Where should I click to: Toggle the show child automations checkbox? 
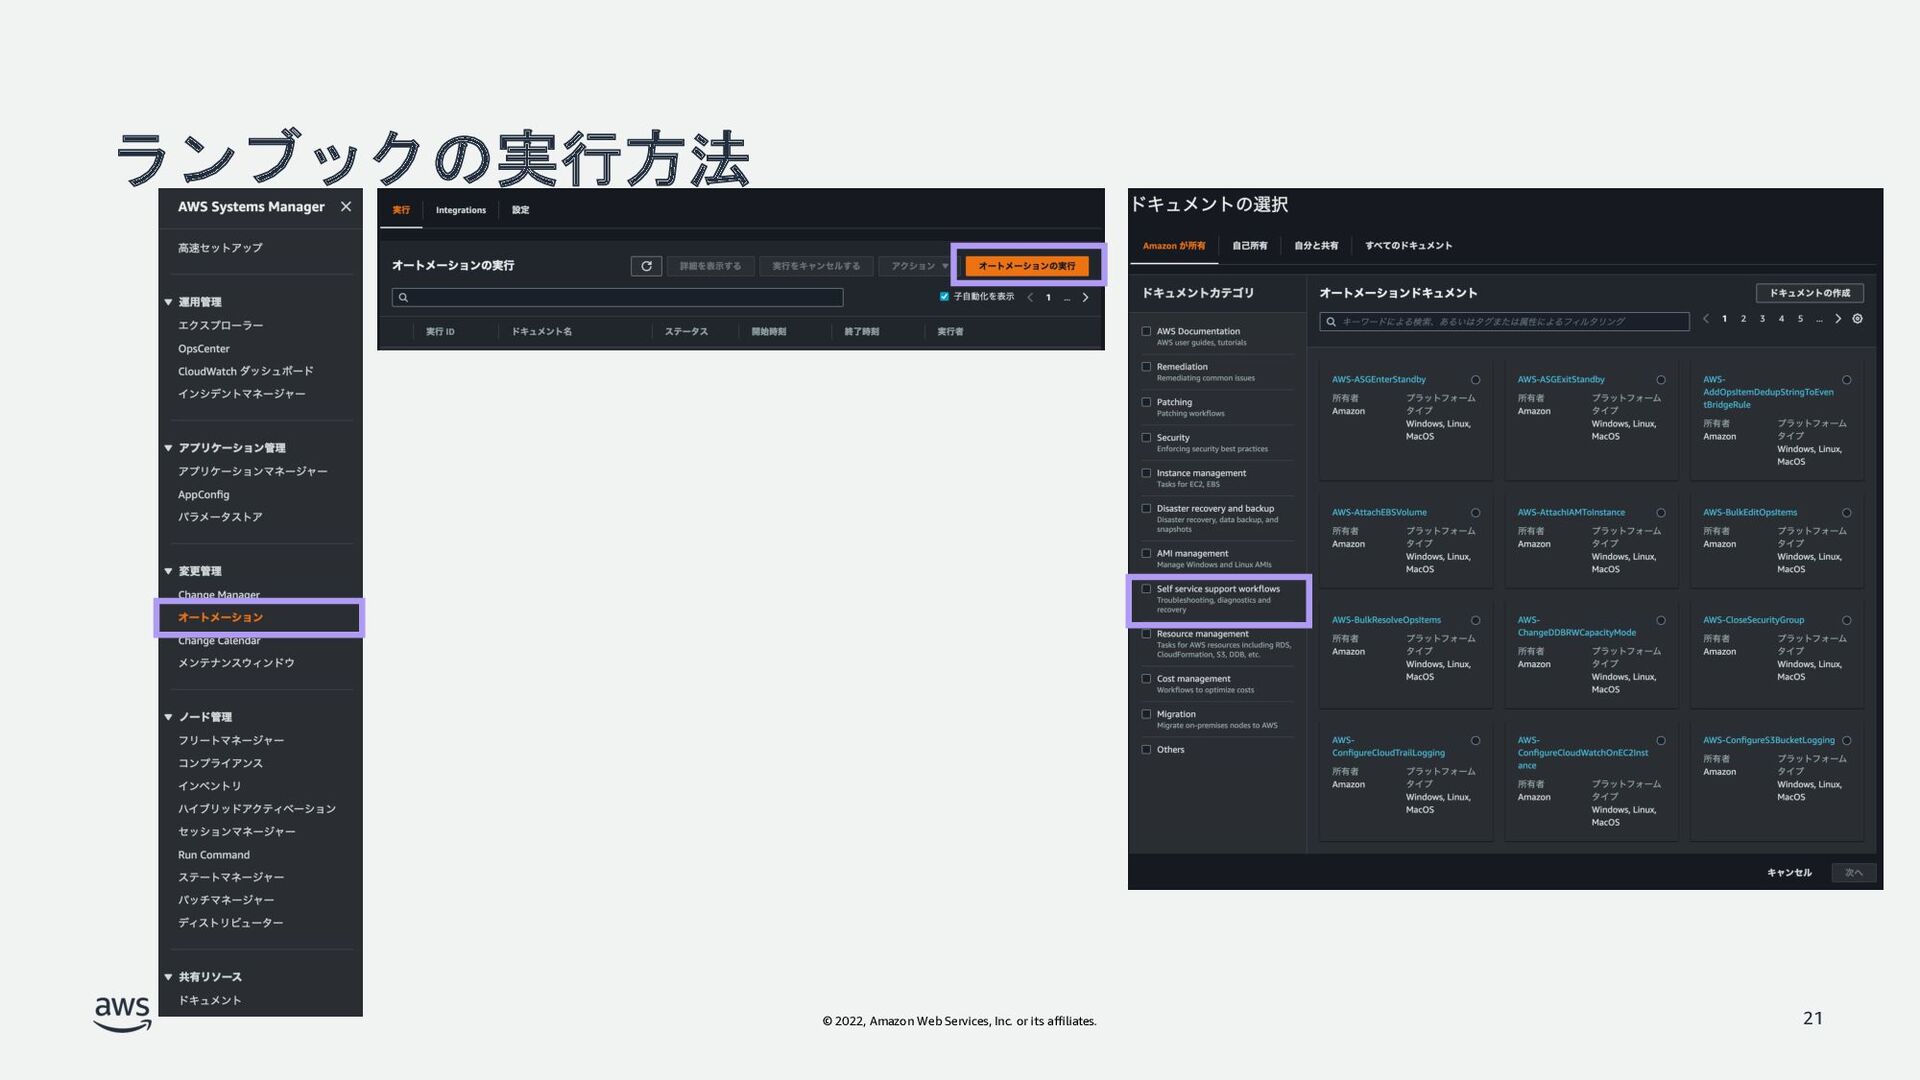click(944, 297)
